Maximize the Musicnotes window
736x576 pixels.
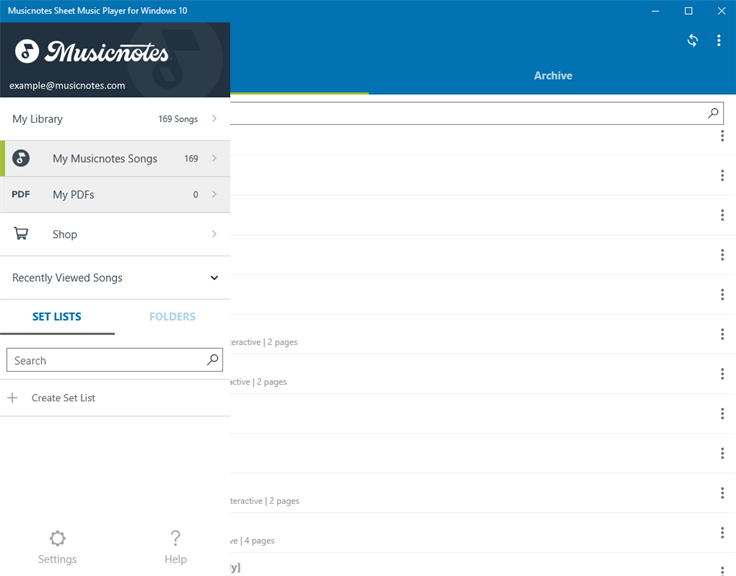point(688,11)
